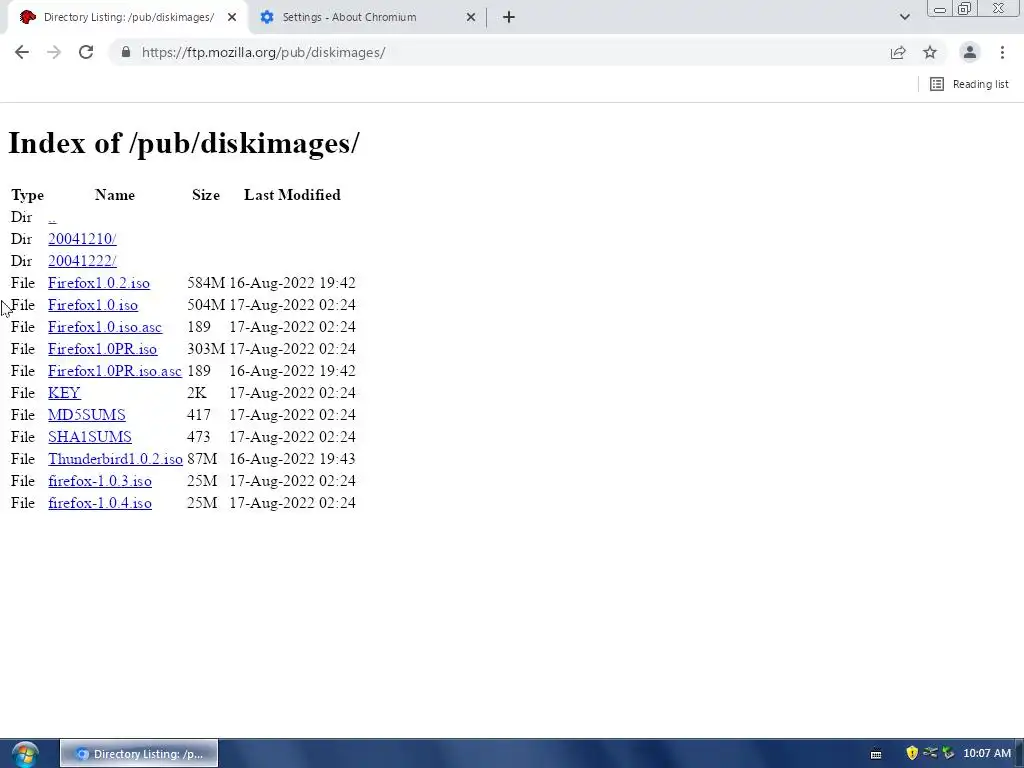Screen dimensions: 1024x768
Task: Open the user profile menu
Action: (970, 52)
